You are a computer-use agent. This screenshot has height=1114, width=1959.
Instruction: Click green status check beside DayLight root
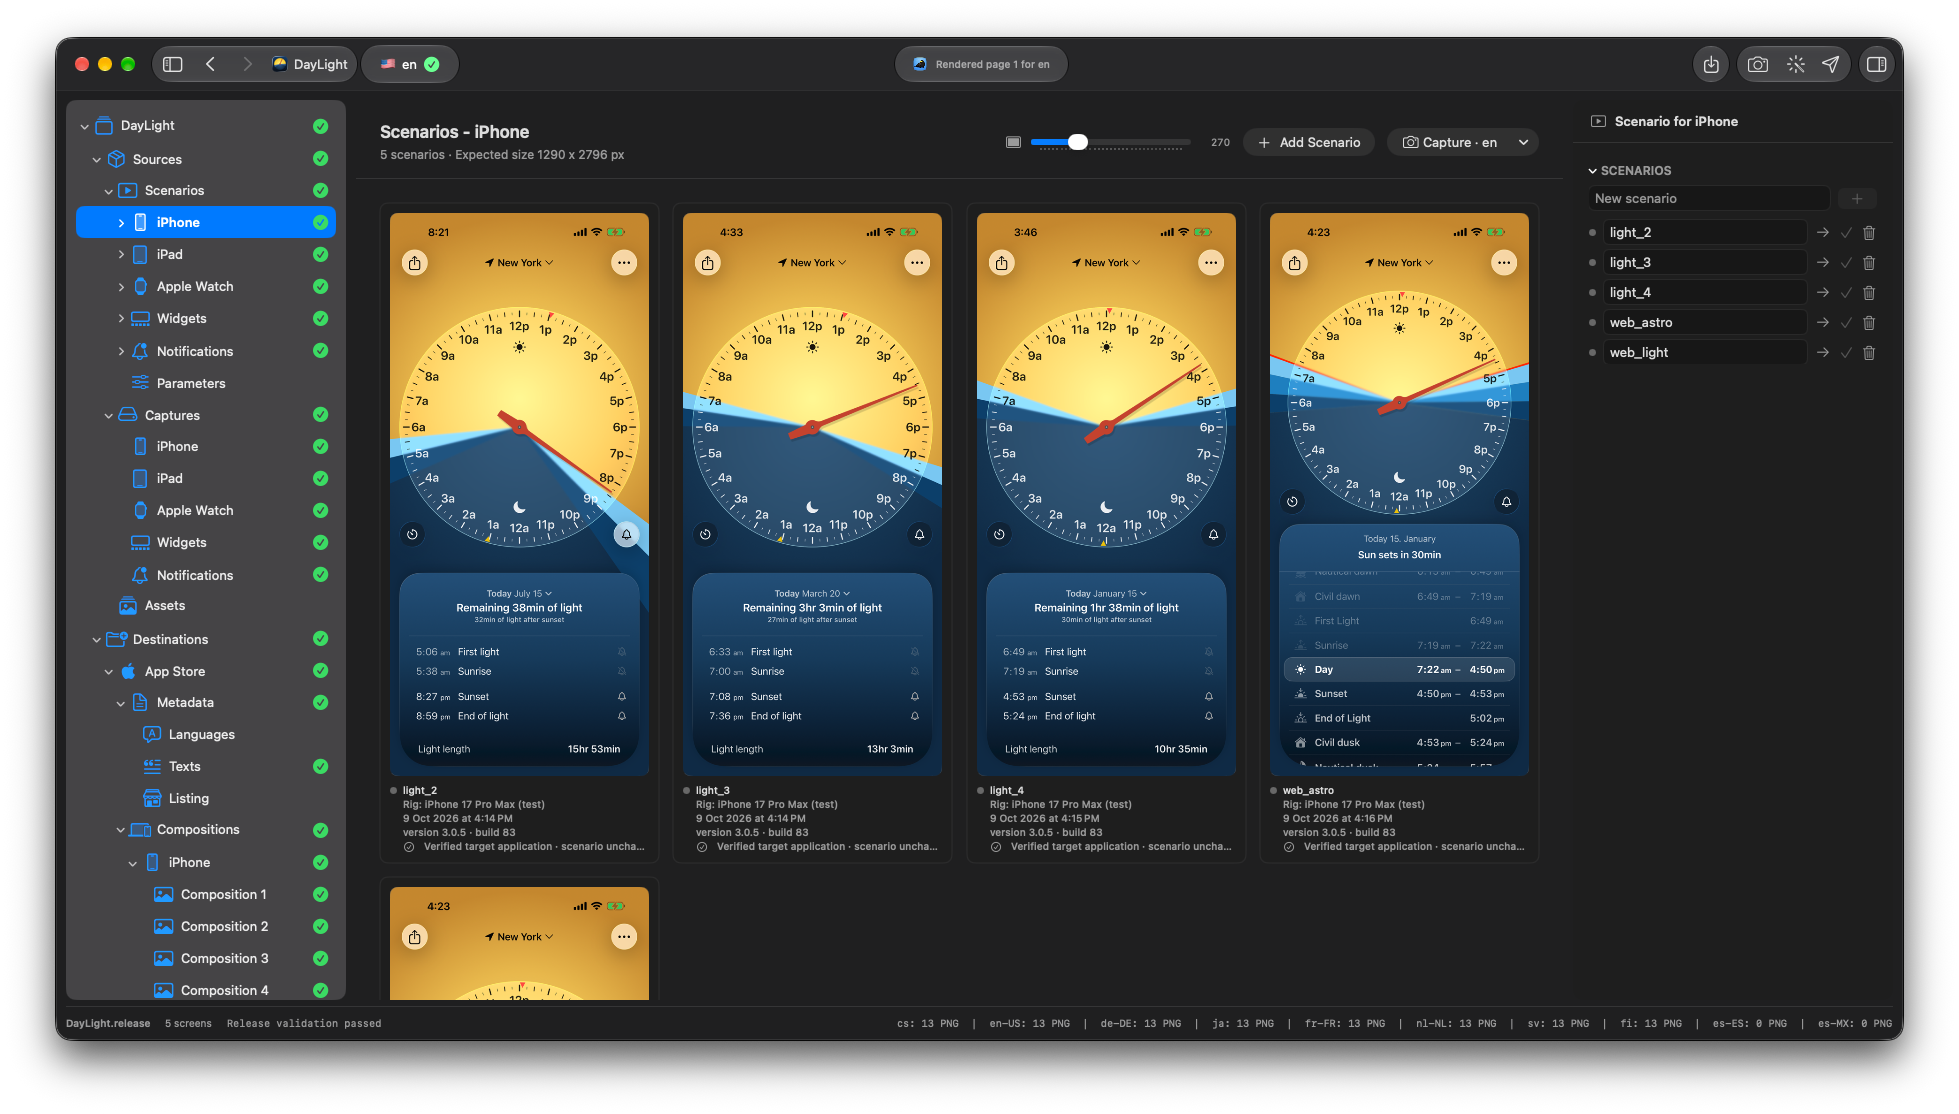tap(320, 126)
